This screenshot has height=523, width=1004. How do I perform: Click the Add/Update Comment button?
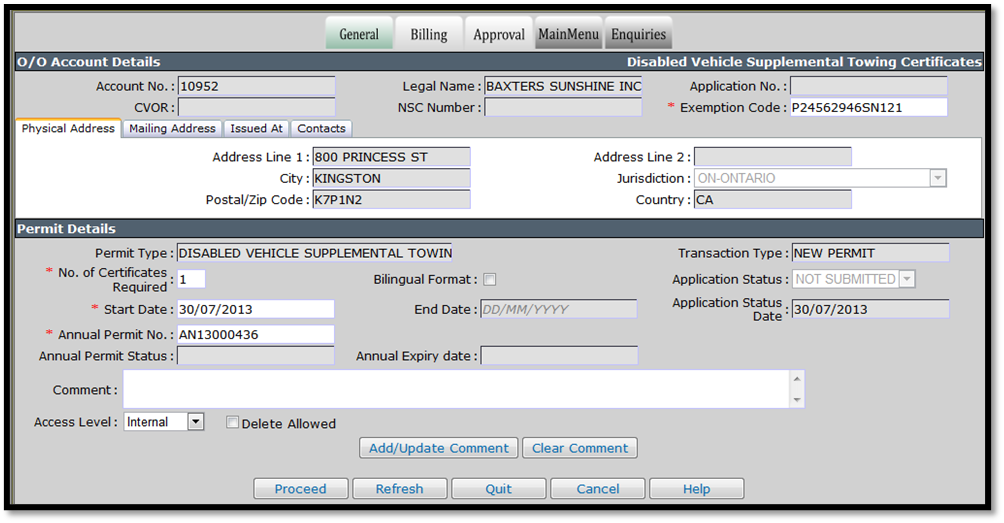tap(439, 448)
